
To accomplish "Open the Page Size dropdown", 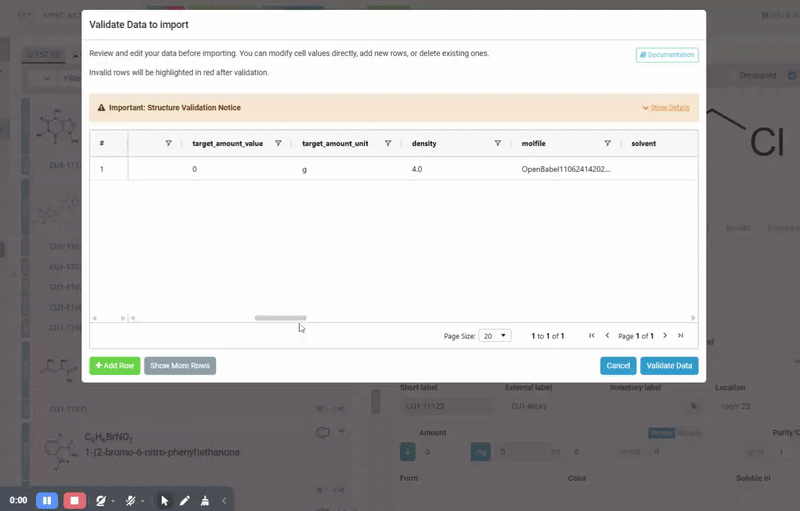I will pyautogui.click(x=494, y=336).
